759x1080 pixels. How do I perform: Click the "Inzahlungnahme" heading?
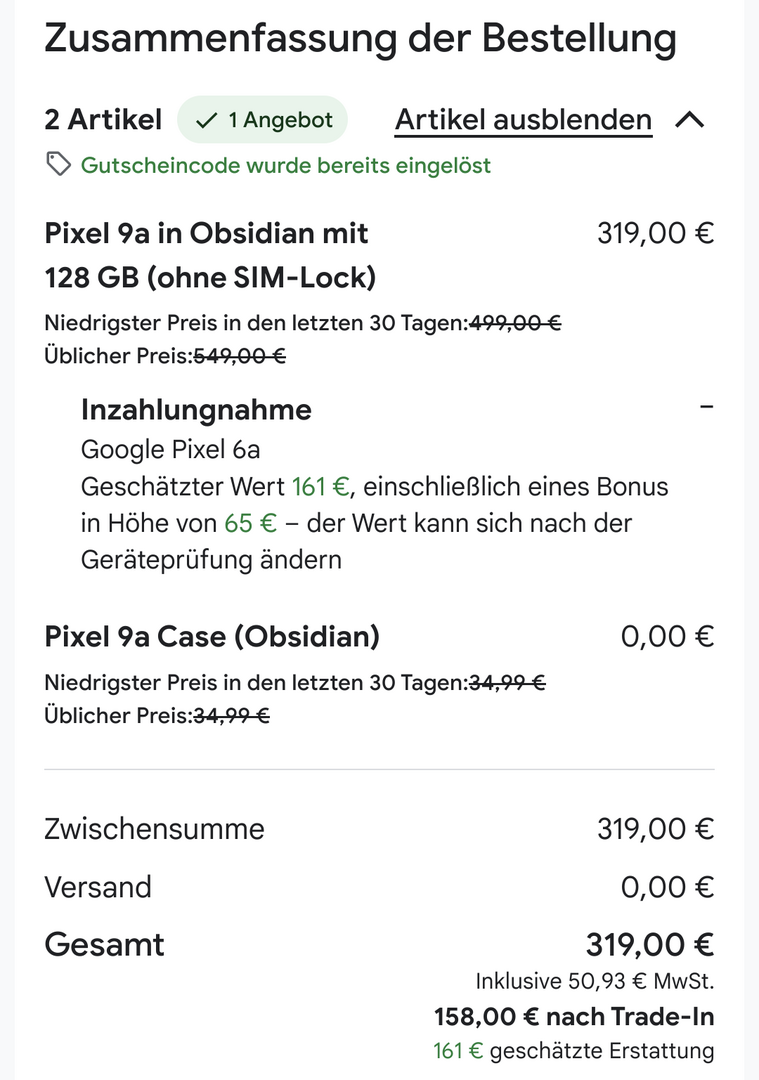coord(196,409)
